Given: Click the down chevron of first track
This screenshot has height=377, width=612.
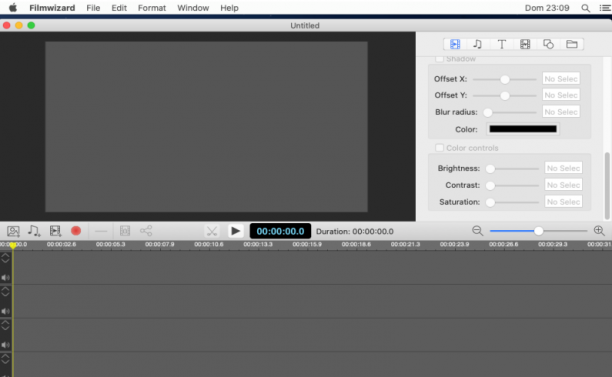Looking at the screenshot, I should point(5,261).
